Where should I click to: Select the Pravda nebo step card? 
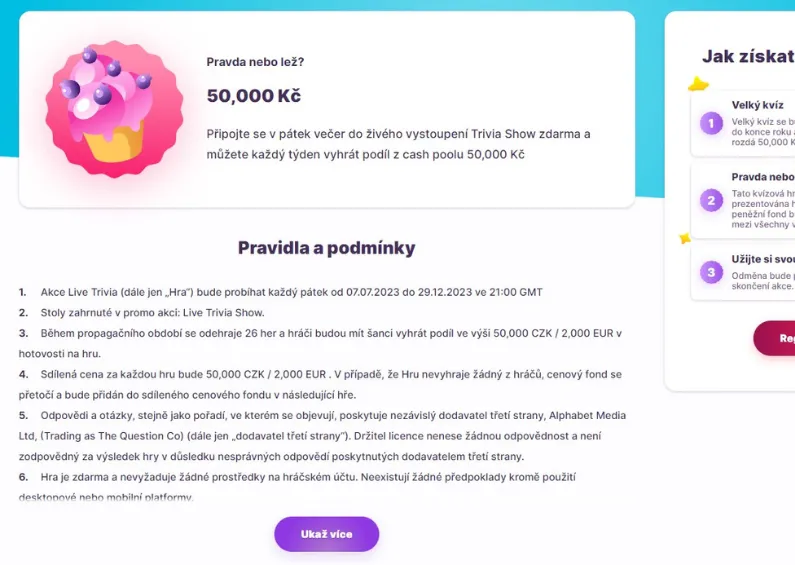point(743,201)
